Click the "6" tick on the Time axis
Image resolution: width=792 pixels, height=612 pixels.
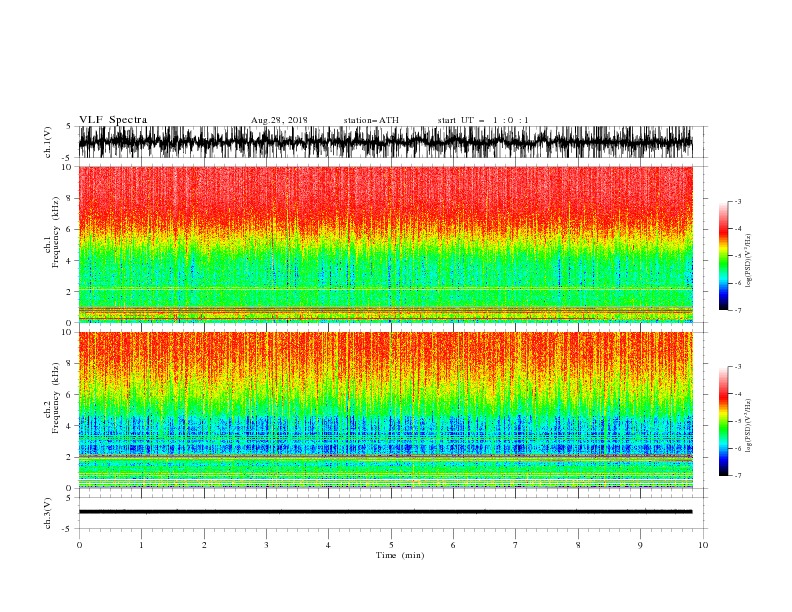tap(453, 545)
